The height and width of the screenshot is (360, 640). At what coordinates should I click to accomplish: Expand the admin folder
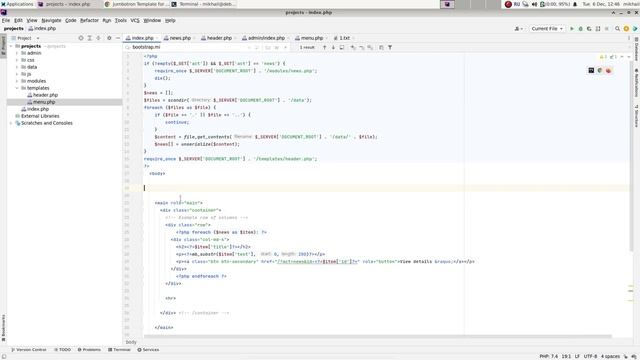[x=17, y=53]
